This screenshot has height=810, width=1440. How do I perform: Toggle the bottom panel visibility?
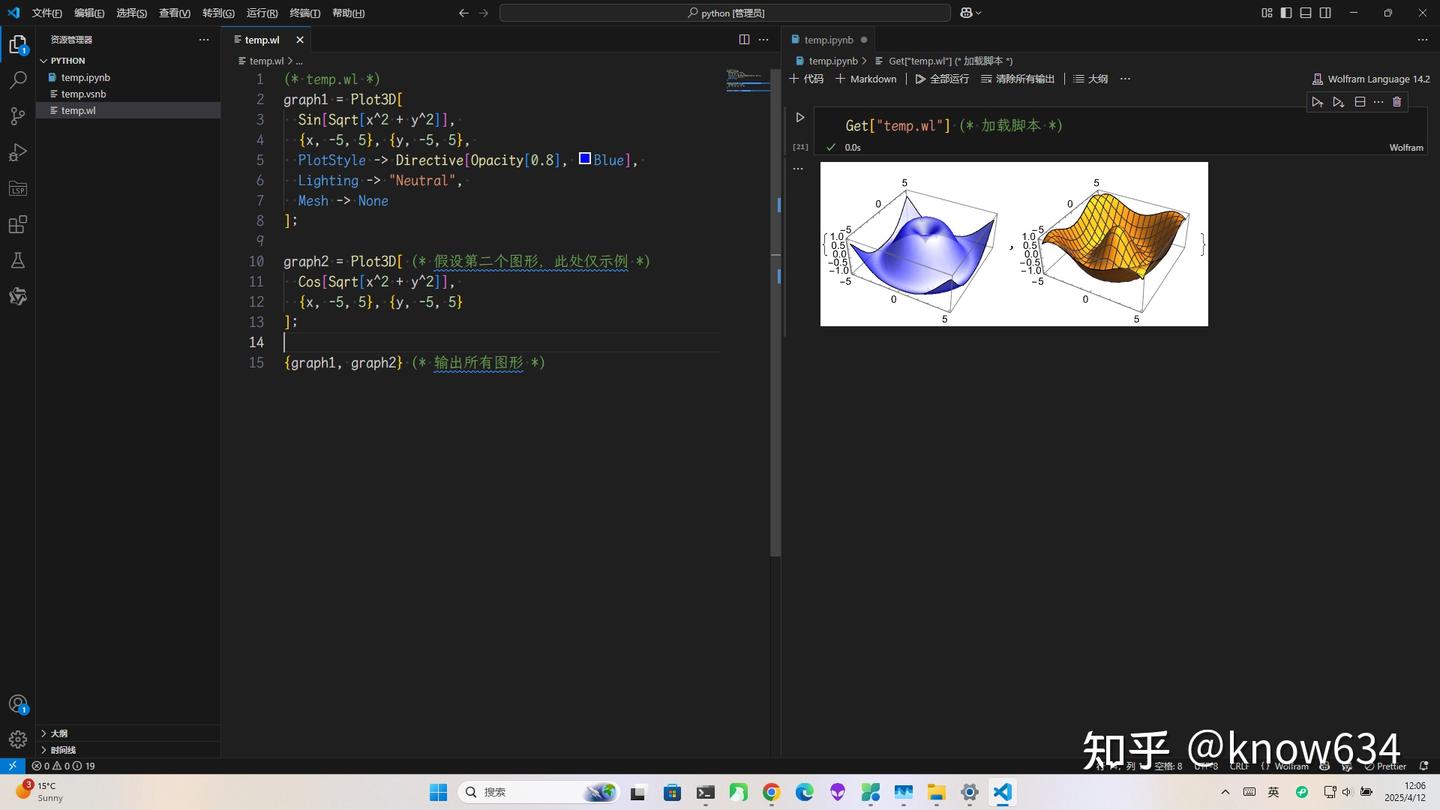[1305, 12]
